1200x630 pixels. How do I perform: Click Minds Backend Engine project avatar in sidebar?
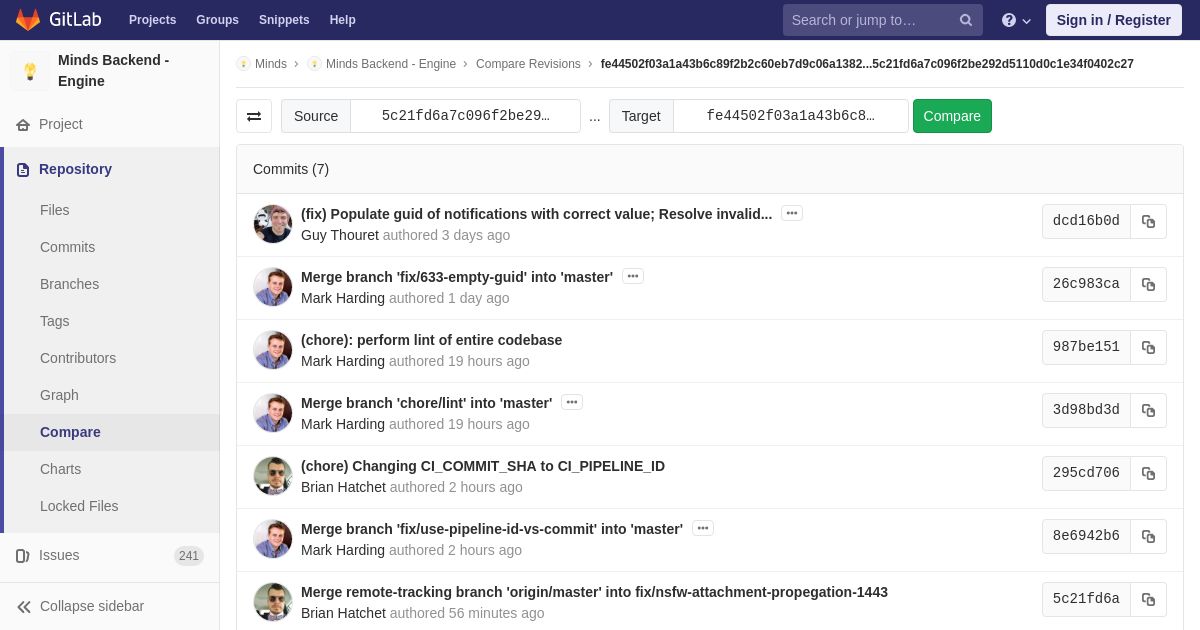point(30,71)
